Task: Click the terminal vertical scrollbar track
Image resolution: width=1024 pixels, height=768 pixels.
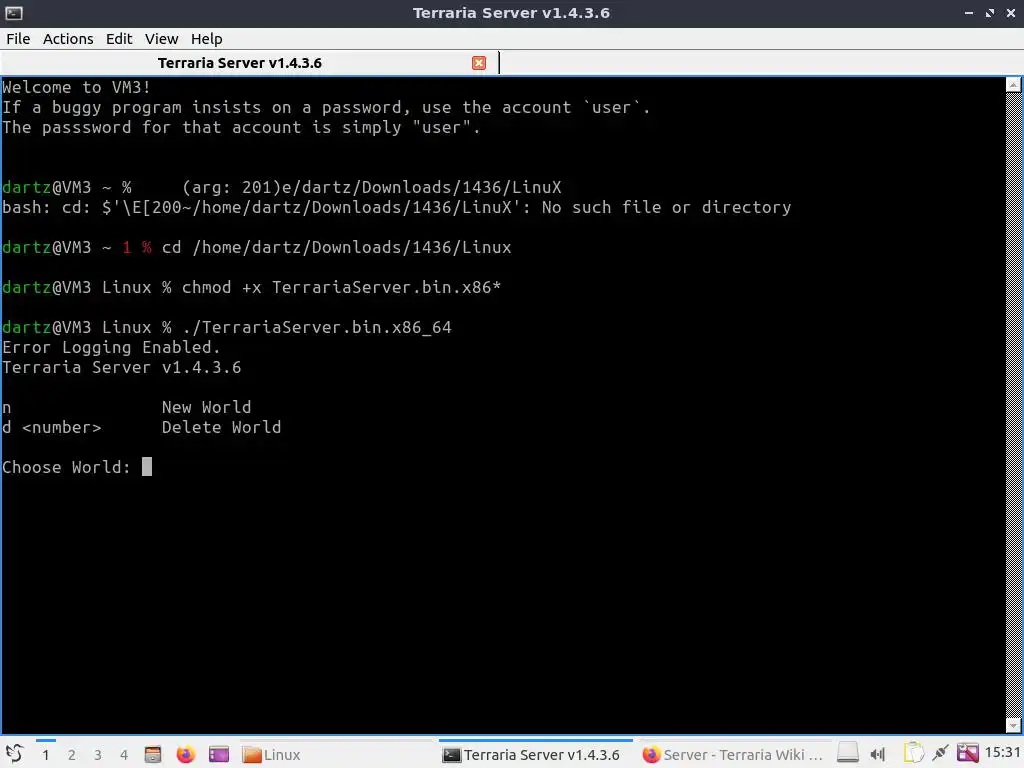Action: (1014, 405)
